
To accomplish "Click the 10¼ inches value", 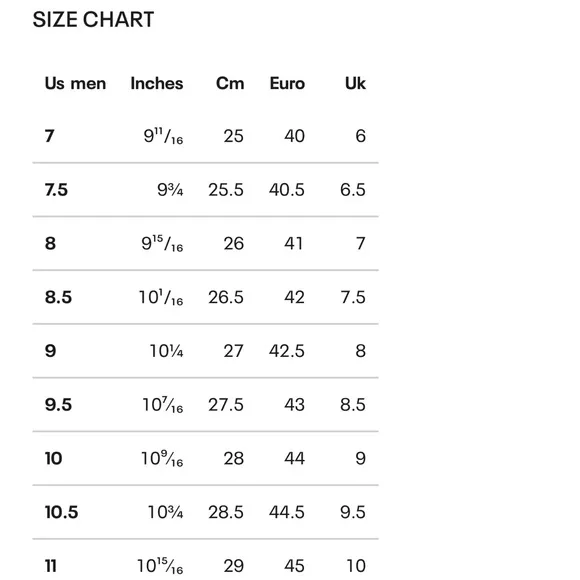I will pos(166,351).
